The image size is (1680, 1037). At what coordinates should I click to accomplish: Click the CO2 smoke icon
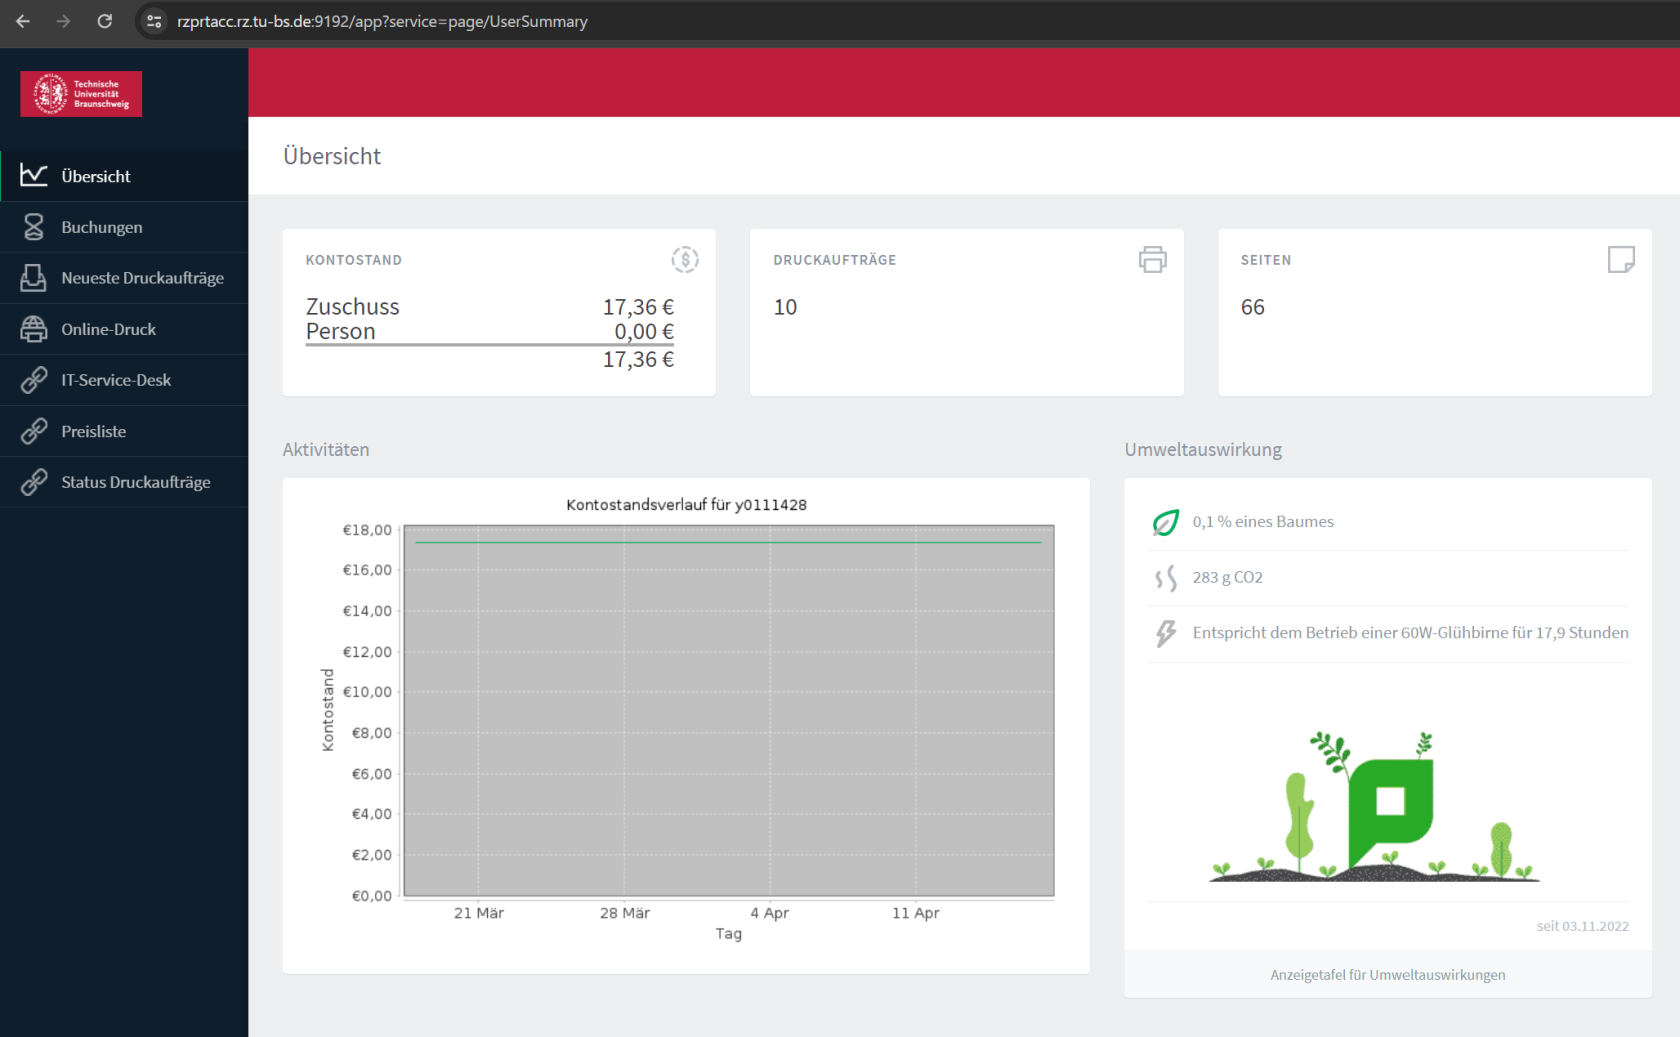click(x=1166, y=578)
